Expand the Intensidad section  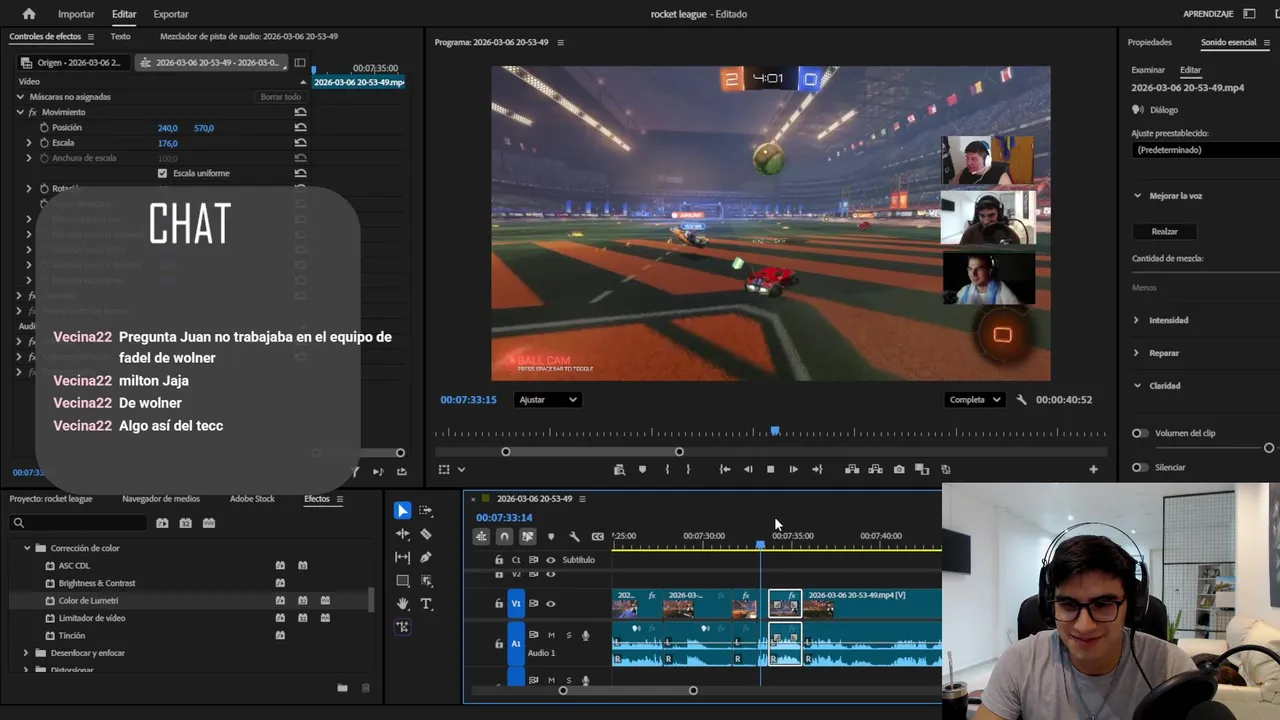1136,320
